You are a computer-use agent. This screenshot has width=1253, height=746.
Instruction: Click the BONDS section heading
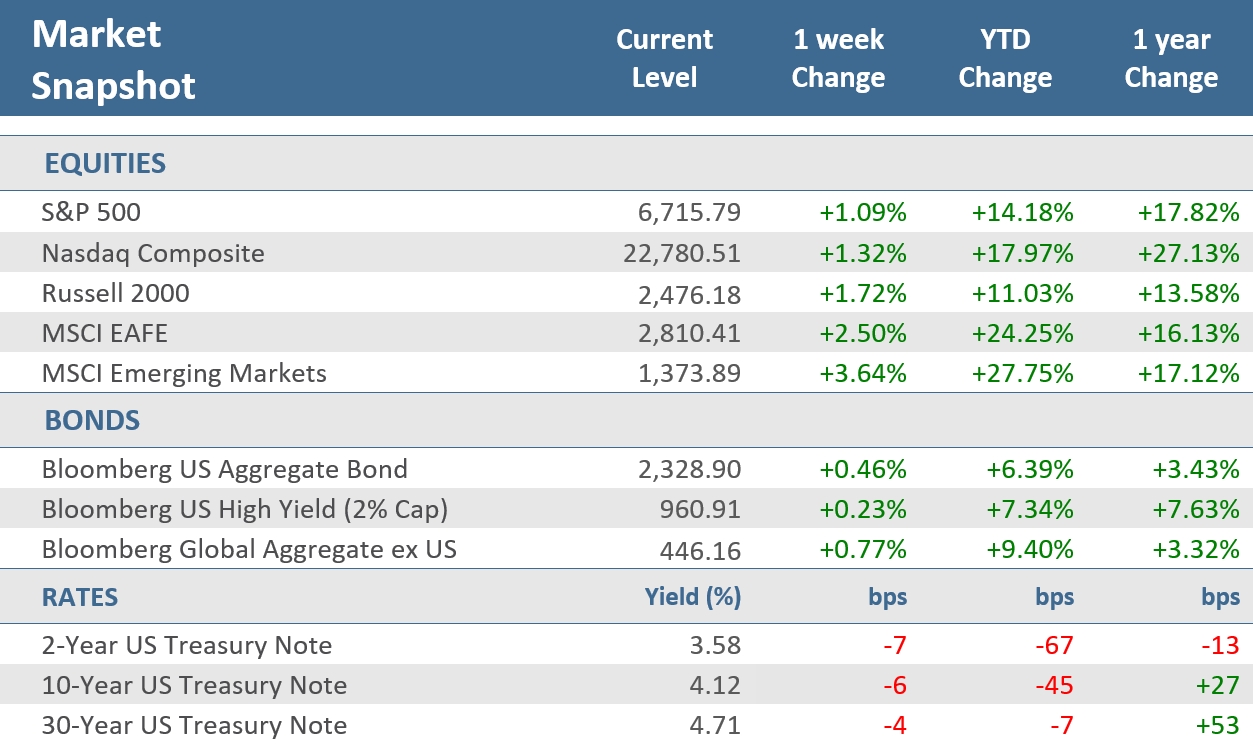click(92, 420)
